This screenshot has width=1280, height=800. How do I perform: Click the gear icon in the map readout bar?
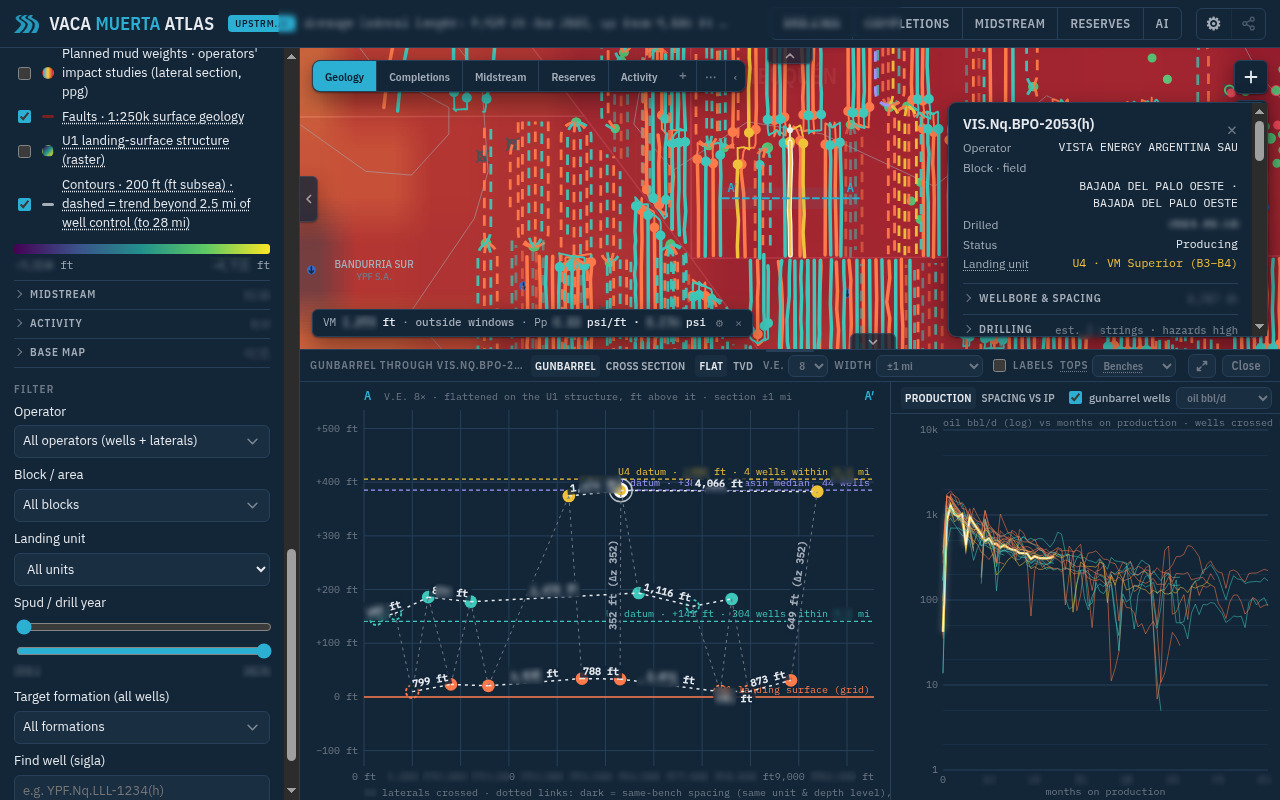pos(719,323)
